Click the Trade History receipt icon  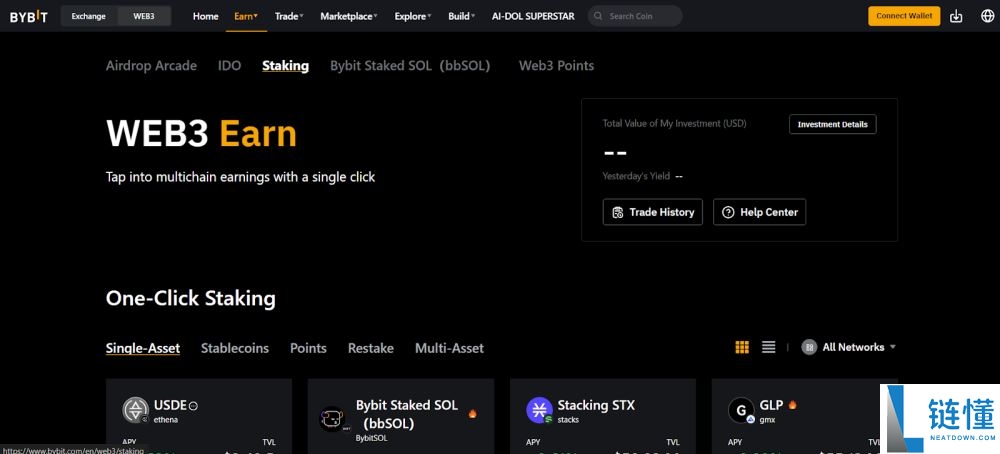click(617, 212)
